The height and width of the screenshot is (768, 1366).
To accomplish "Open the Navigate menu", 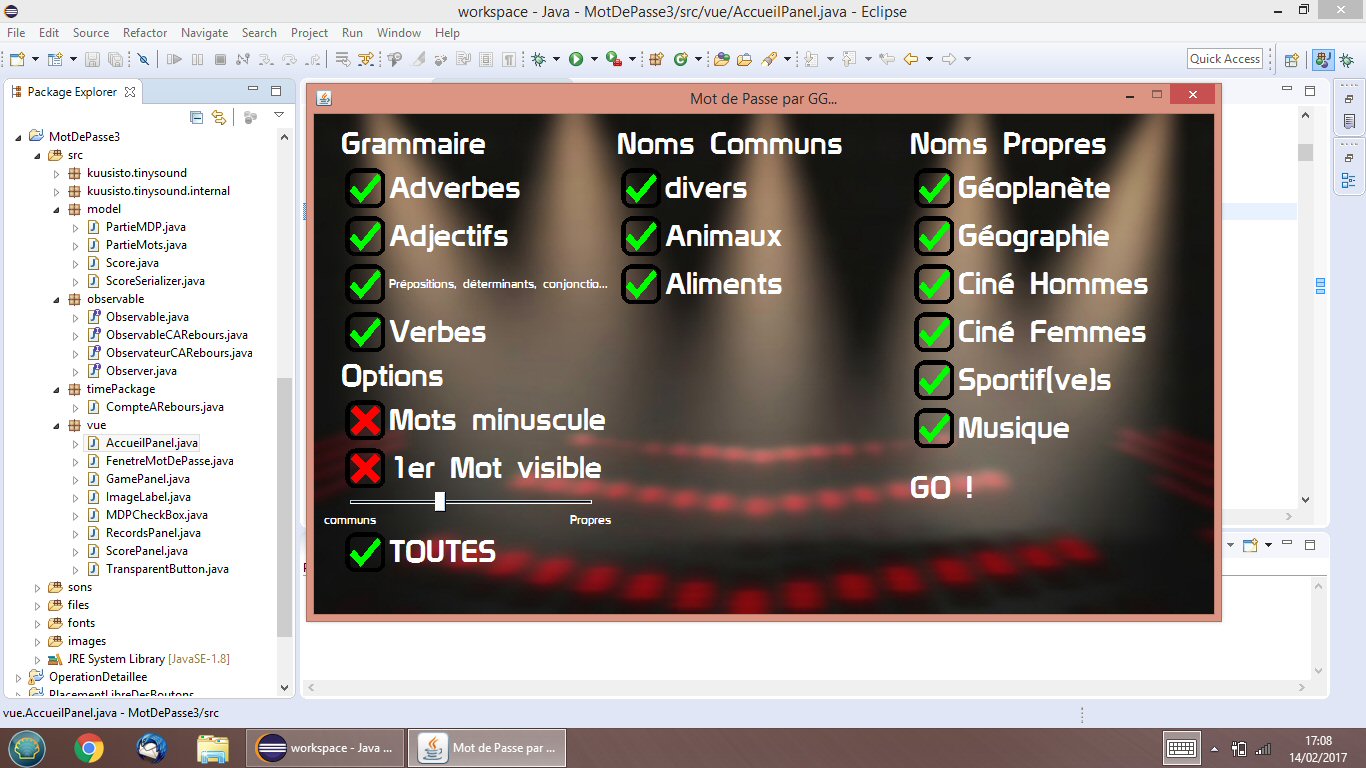I will coord(204,33).
